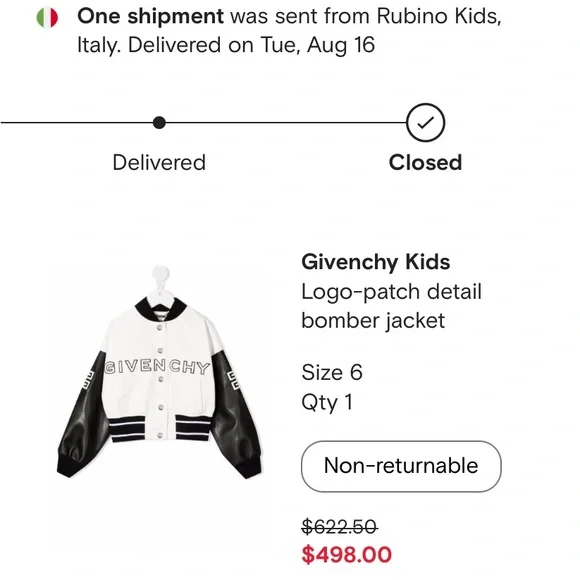Image resolution: width=580 pixels, height=580 pixels.
Task: Click the Closed checkmark circle icon
Action: click(425, 122)
